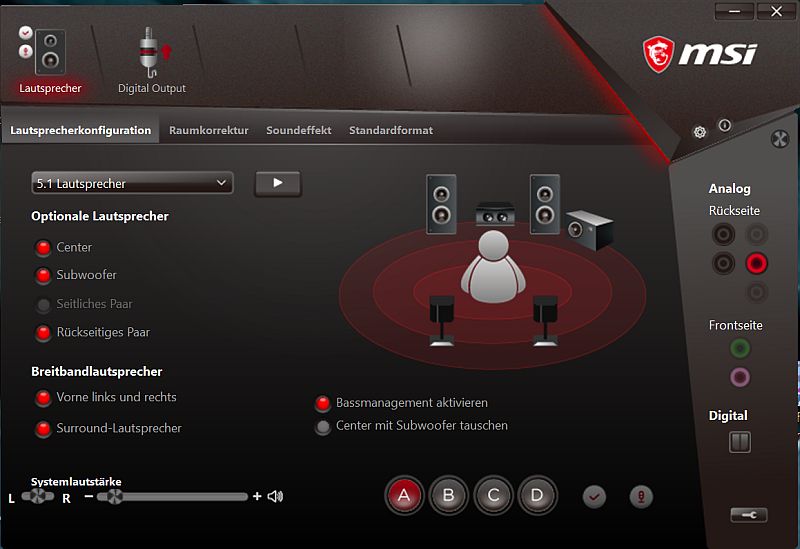Open the information icon
This screenshot has width=800, height=549.
click(724, 125)
